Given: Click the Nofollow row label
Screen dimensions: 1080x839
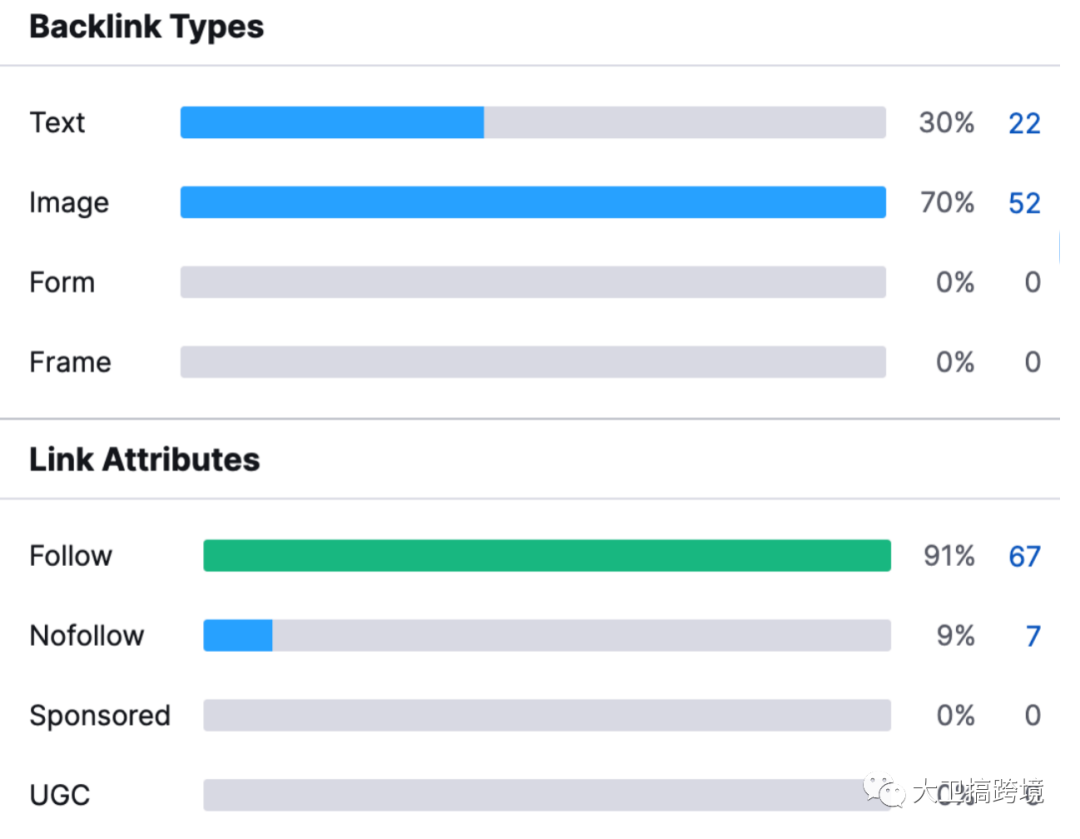Looking at the screenshot, I should (x=86, y=636).
